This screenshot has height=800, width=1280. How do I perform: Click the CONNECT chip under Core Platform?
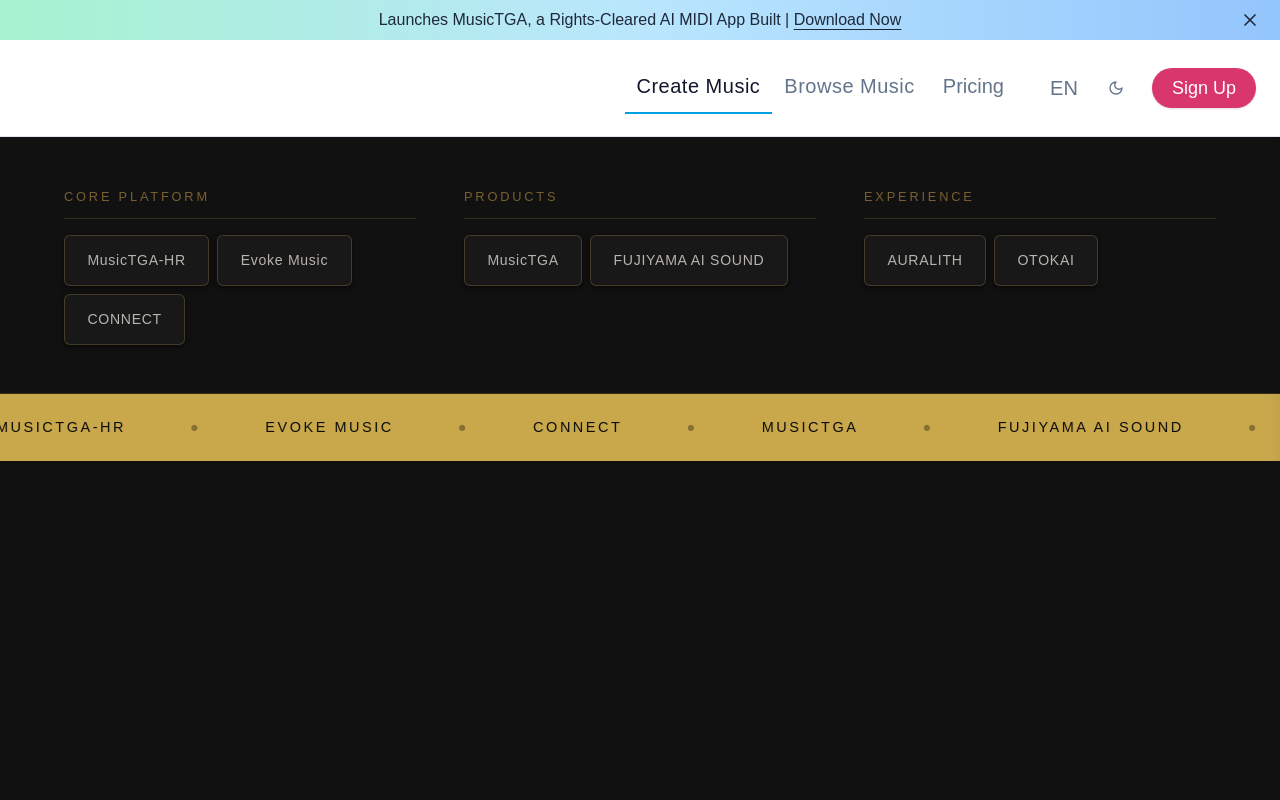[x=124, y=319]
